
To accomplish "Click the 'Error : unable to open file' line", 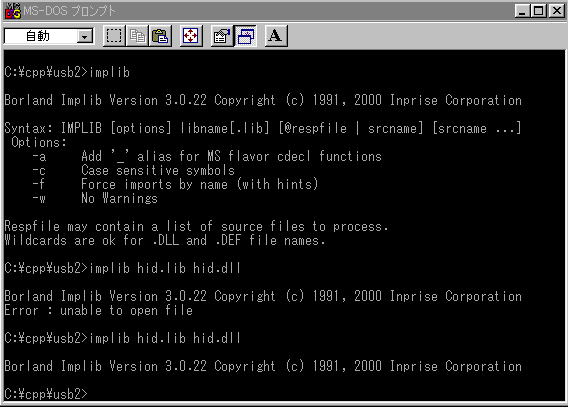I will pyautogui.click(x=99, y=310).
